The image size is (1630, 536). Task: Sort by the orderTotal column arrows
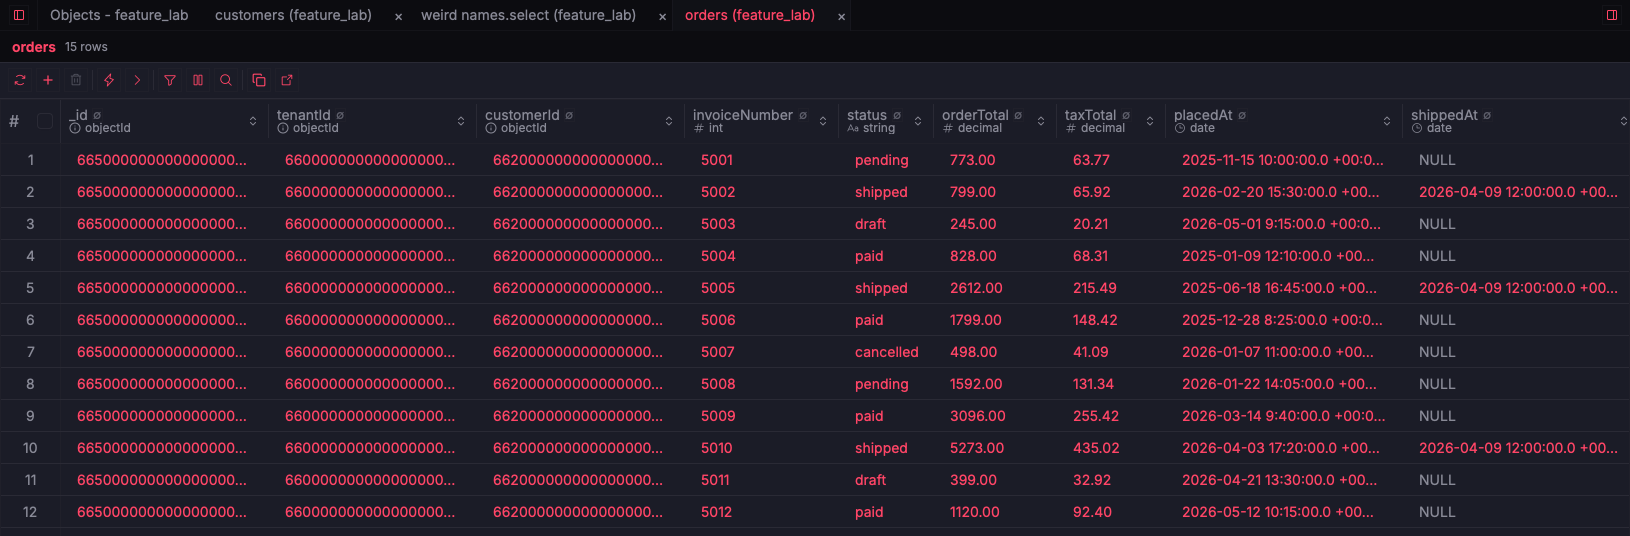point(1041,121)
